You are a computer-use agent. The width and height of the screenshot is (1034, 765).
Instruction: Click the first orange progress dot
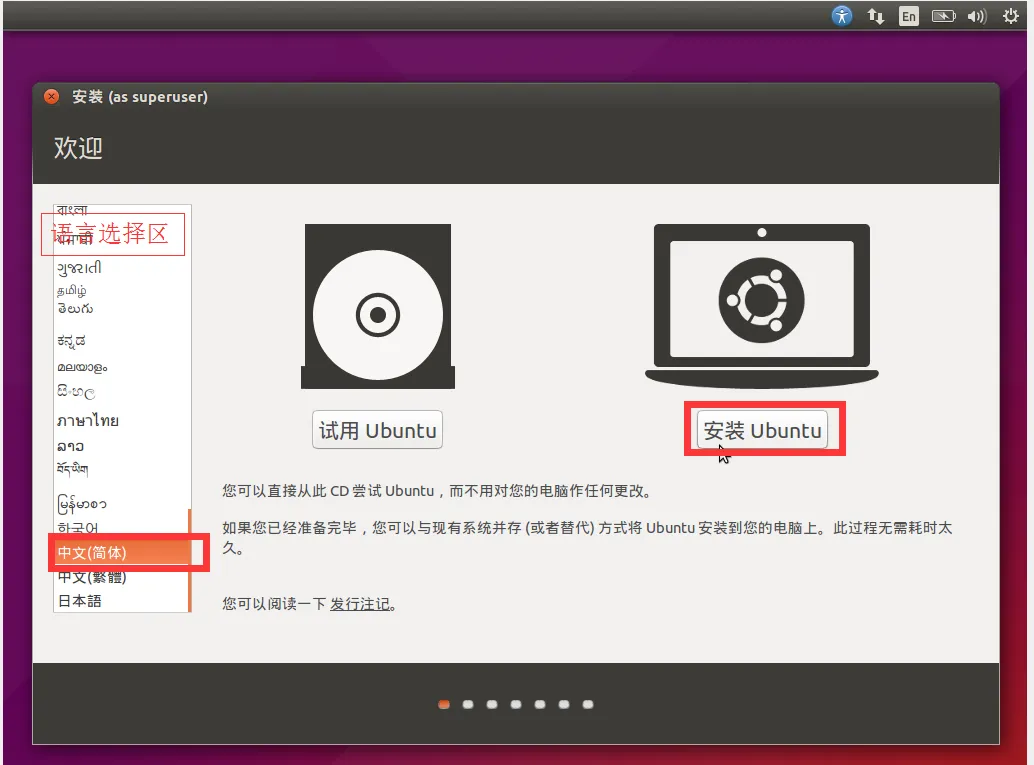[444, 704]
